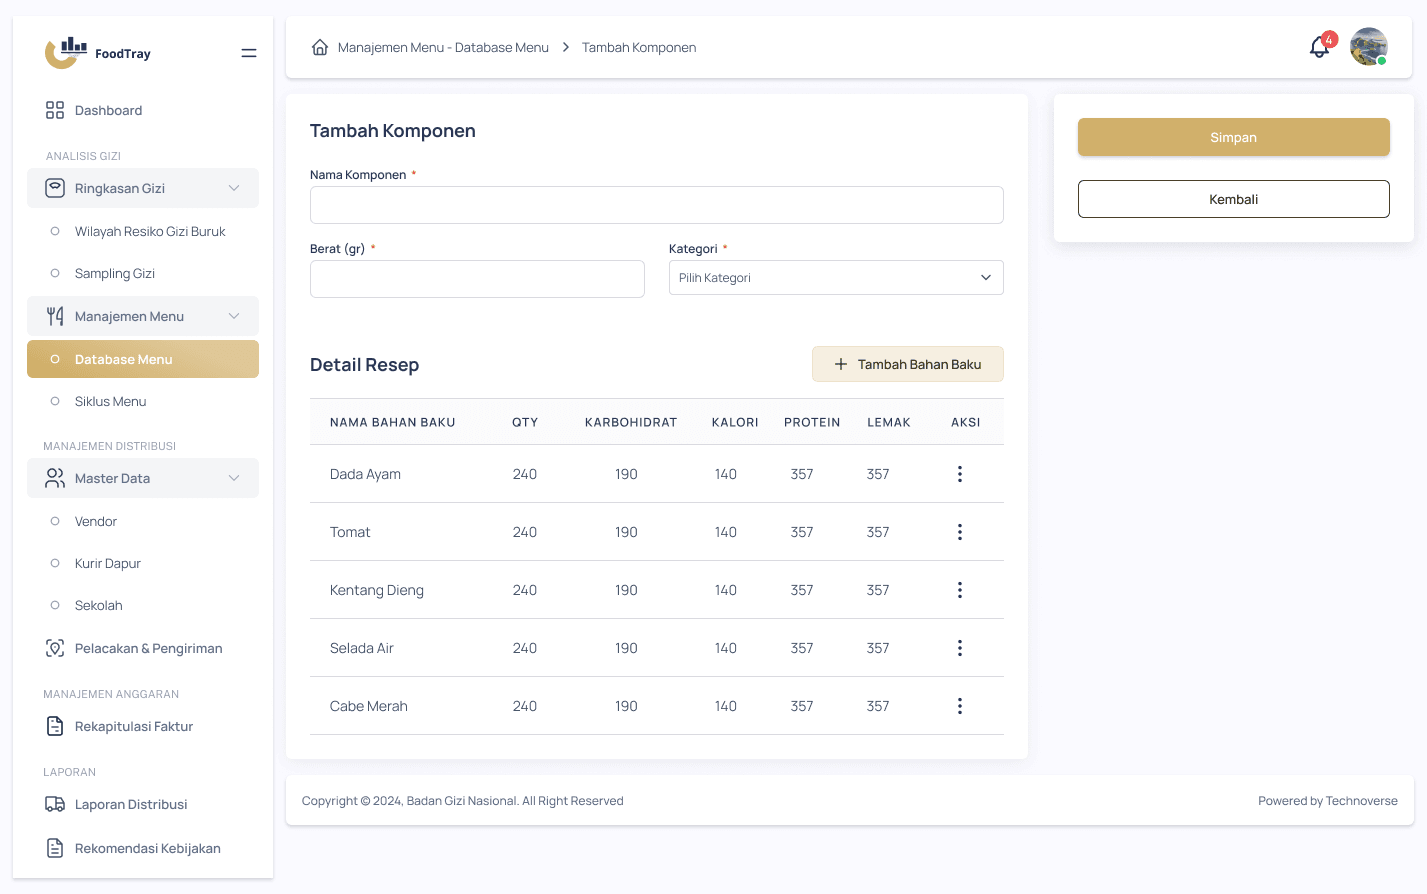The height and width of the screenshot is (894, 1427).
Task: Collapse the sidebar with hamburger icon
Action: (249, 53)
